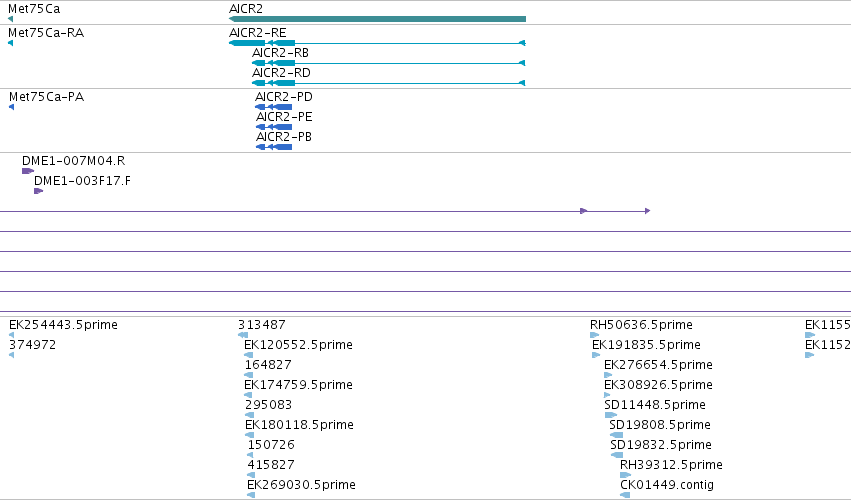Click the EK120552.5prime EST label
The width and height of the screenshot is (851, 500).
click(299, 345)
